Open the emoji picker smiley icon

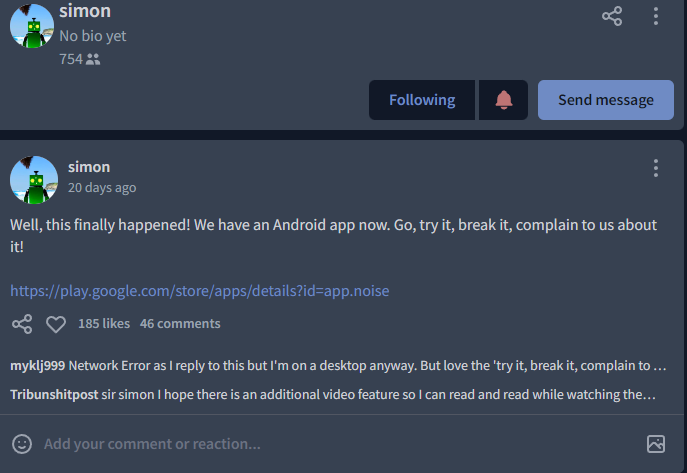pyautogui.click(x=22, y=444)
